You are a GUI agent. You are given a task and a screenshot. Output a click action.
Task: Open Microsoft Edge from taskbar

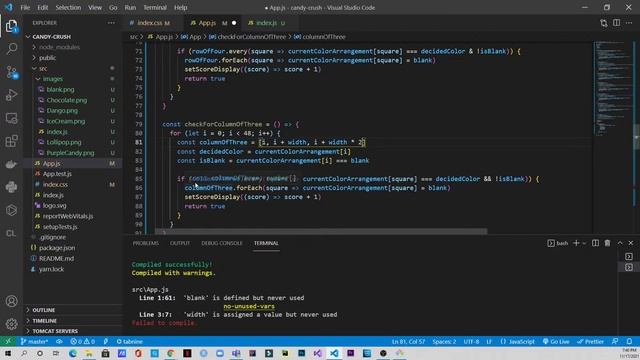(x=73, y=353)
